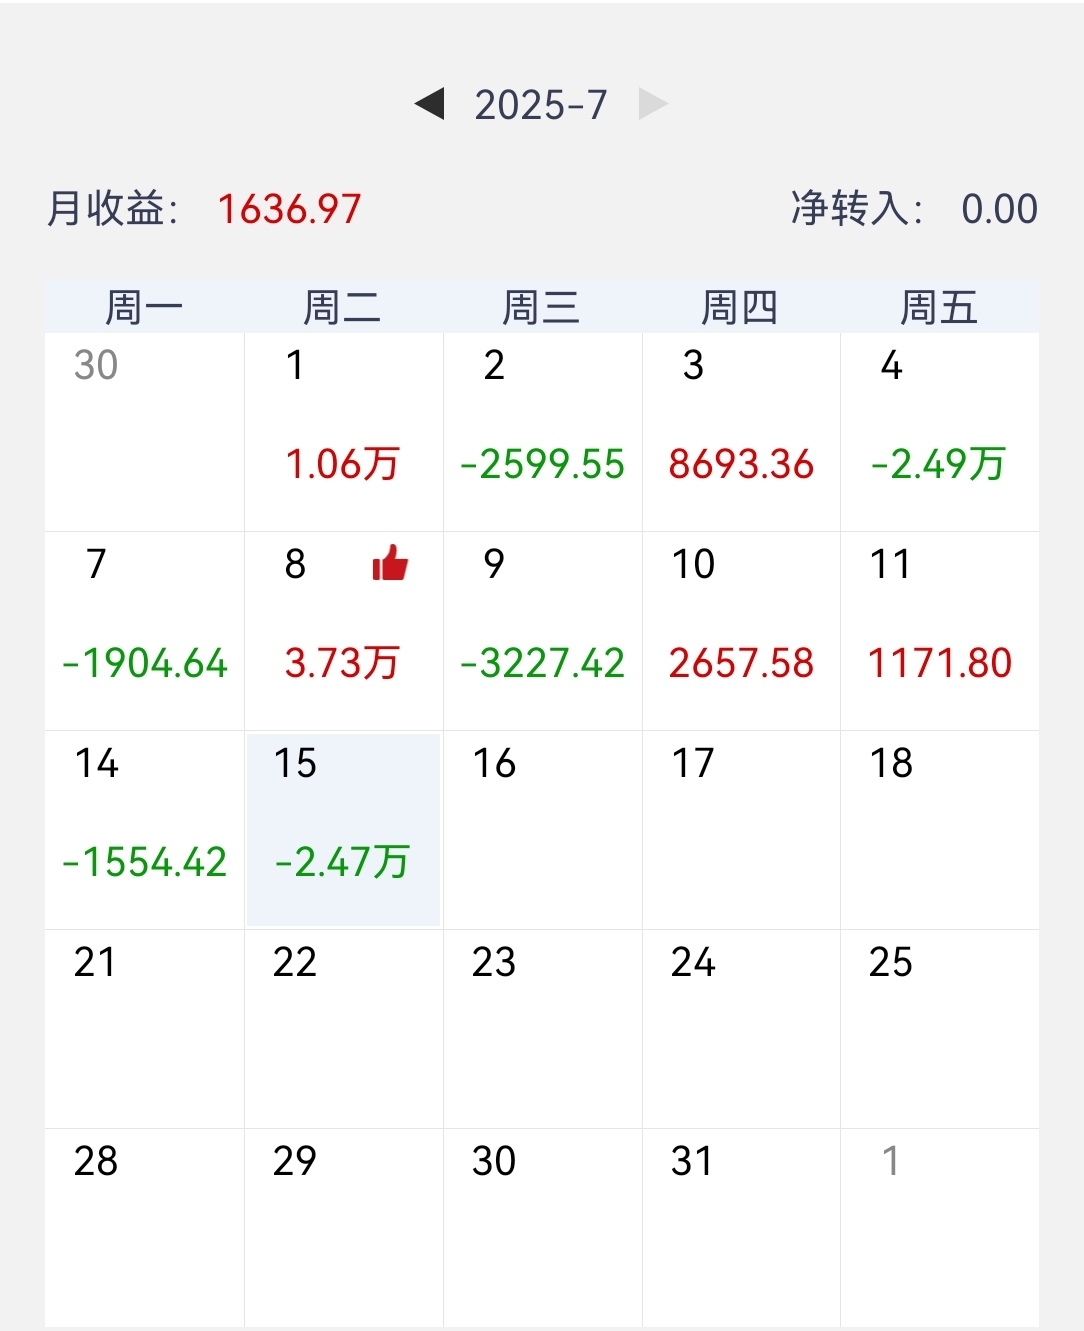Select day 28 in the calendar
Viewport: 1084px width, 1331px height.
[144, 1228]
